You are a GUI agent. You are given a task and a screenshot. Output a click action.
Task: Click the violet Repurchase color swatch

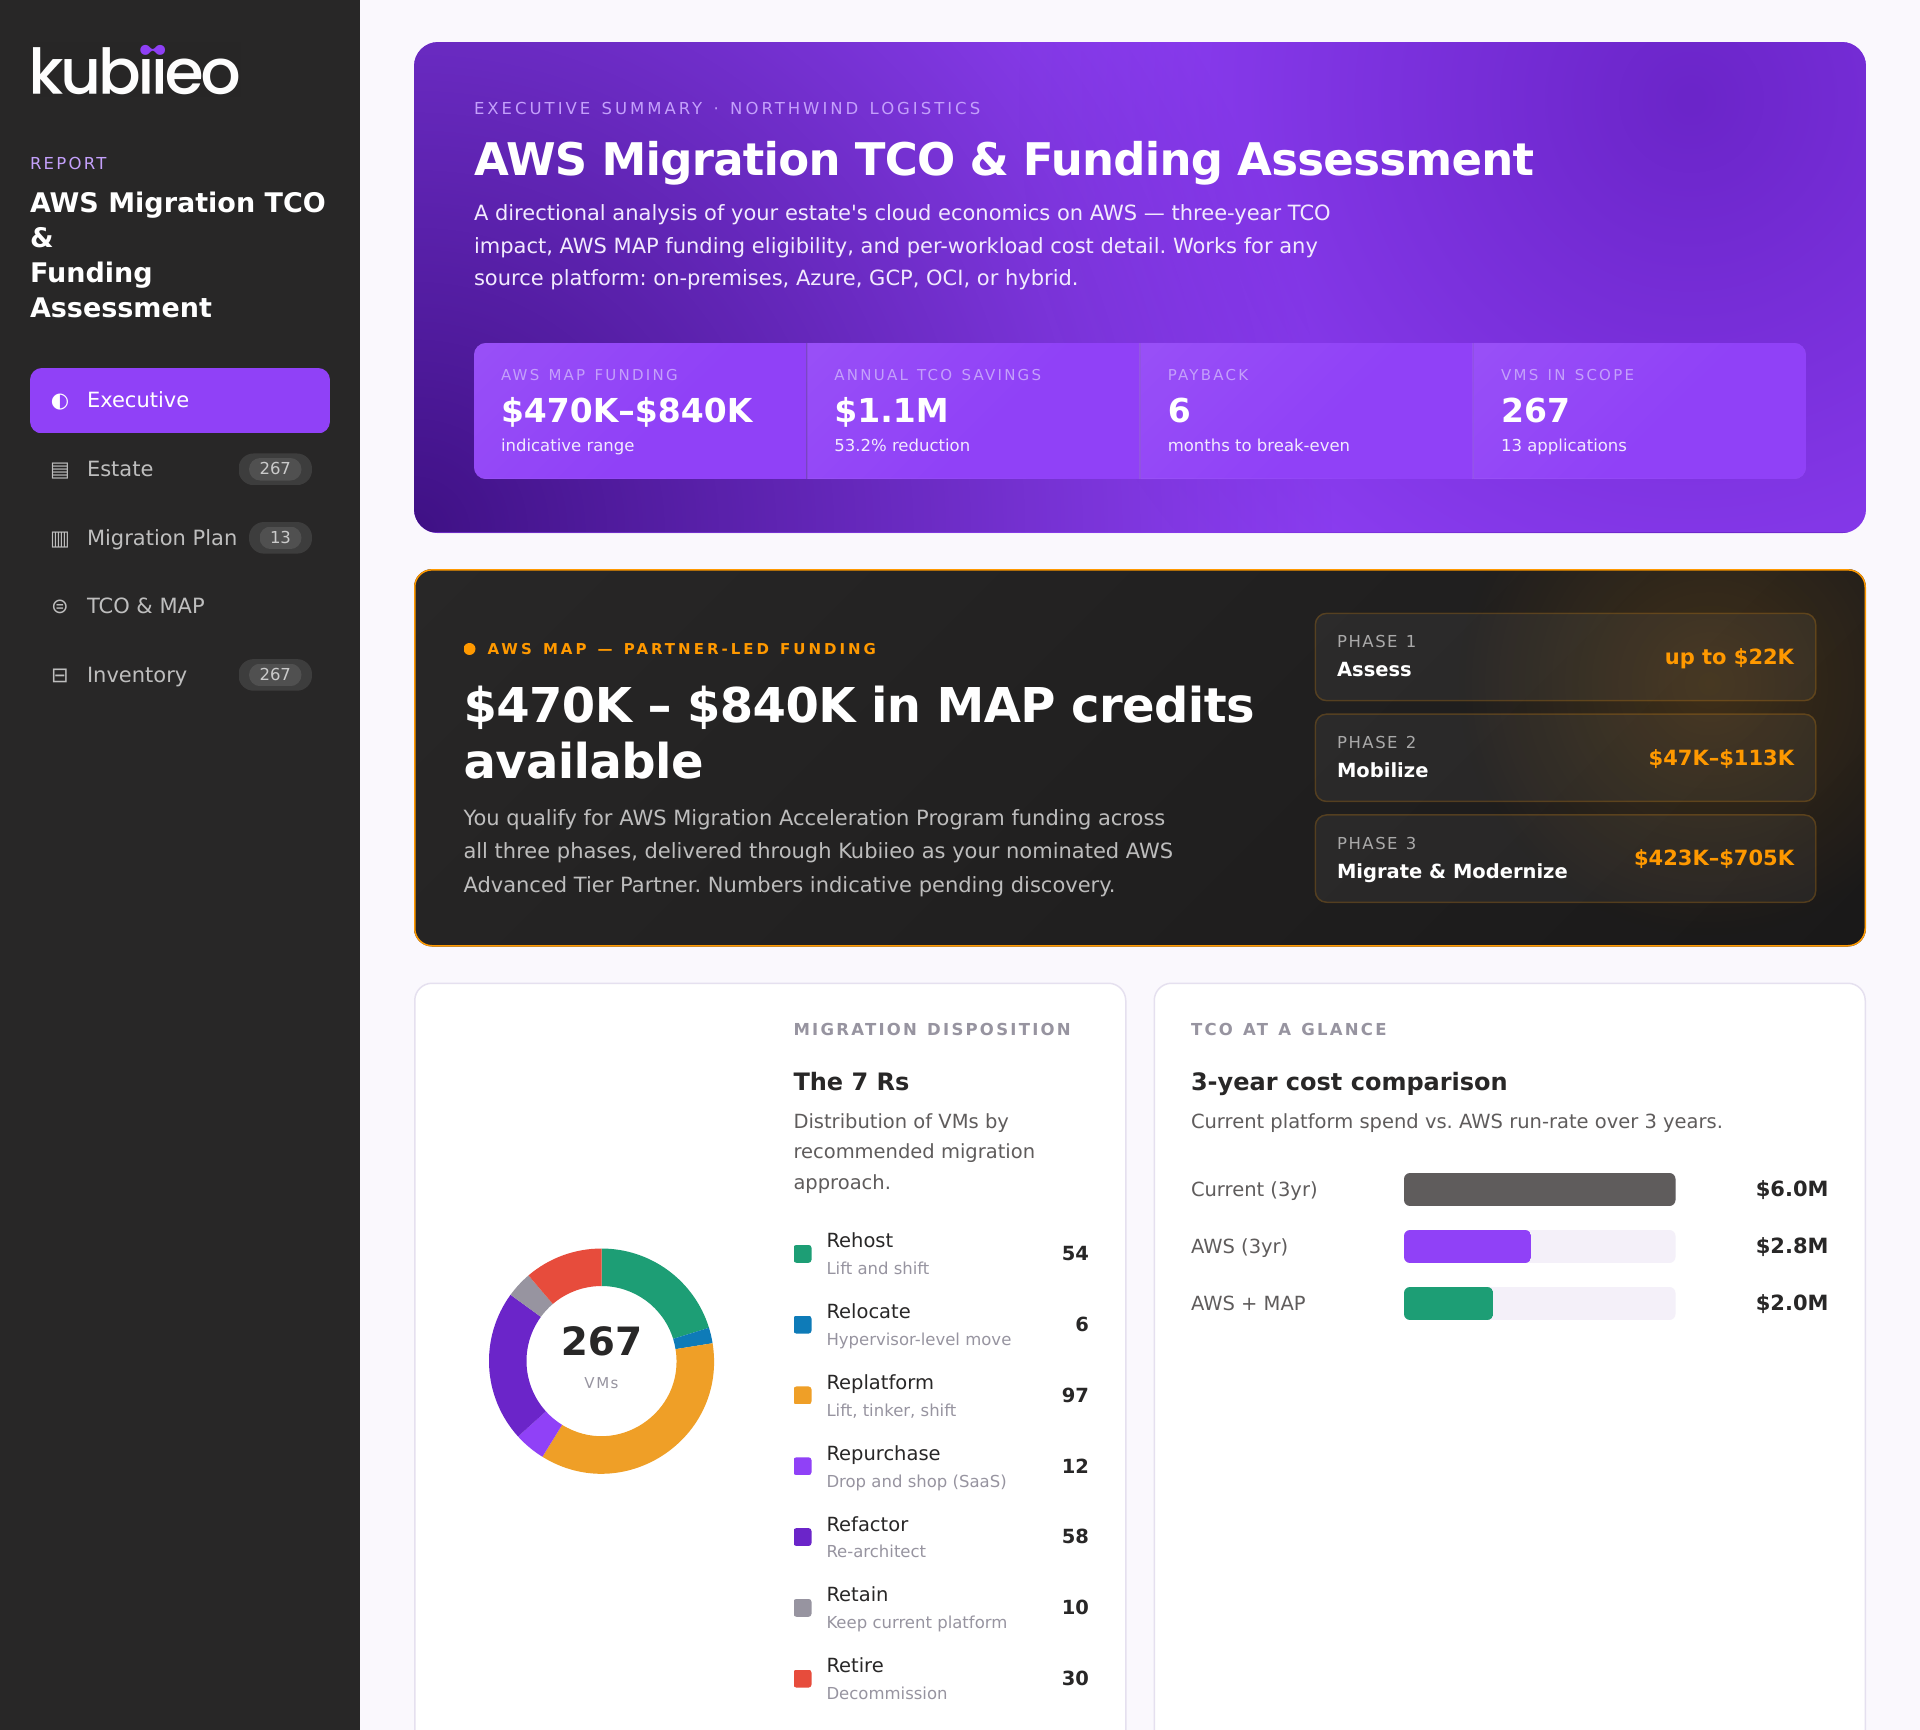(x=803, y=1467)
